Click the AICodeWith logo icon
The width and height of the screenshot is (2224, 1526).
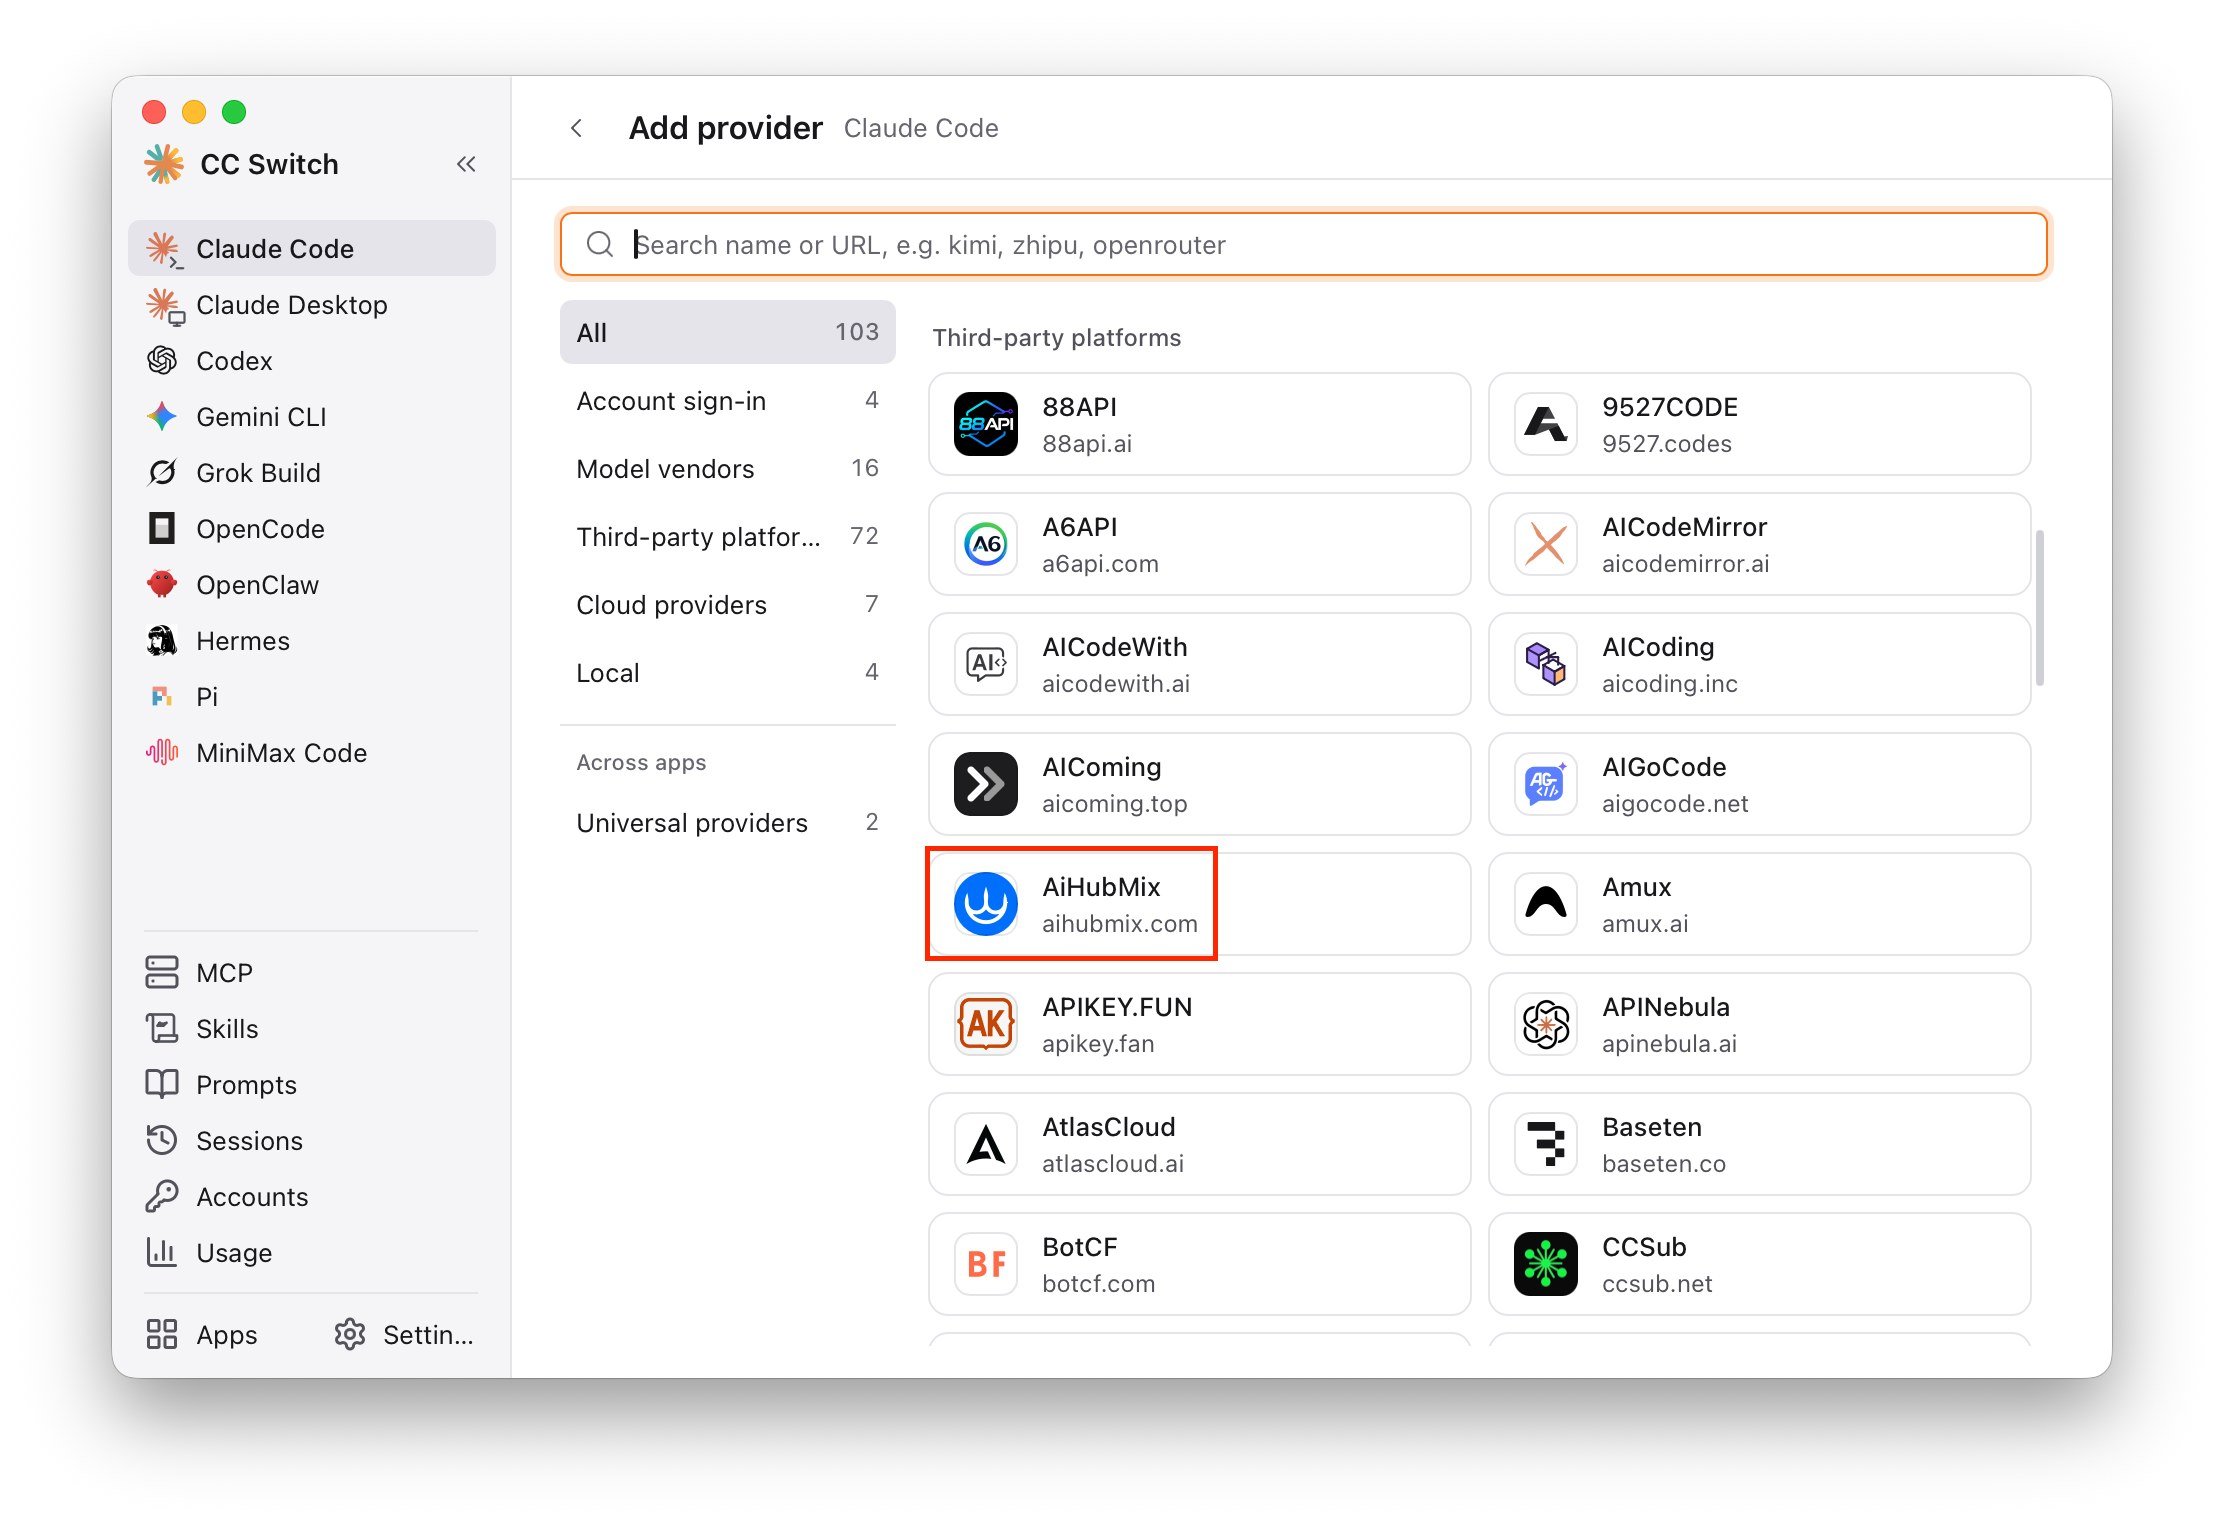tap(986, 664)
